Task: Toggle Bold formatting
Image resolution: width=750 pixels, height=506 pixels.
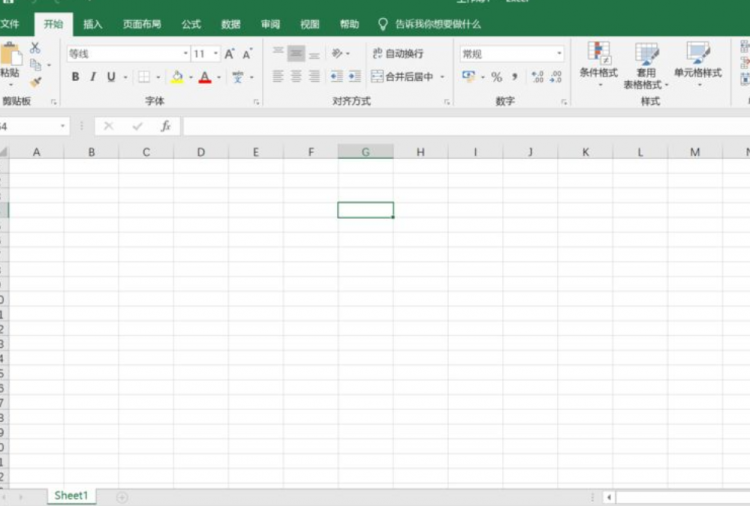Action: click(x=75, y=77)
